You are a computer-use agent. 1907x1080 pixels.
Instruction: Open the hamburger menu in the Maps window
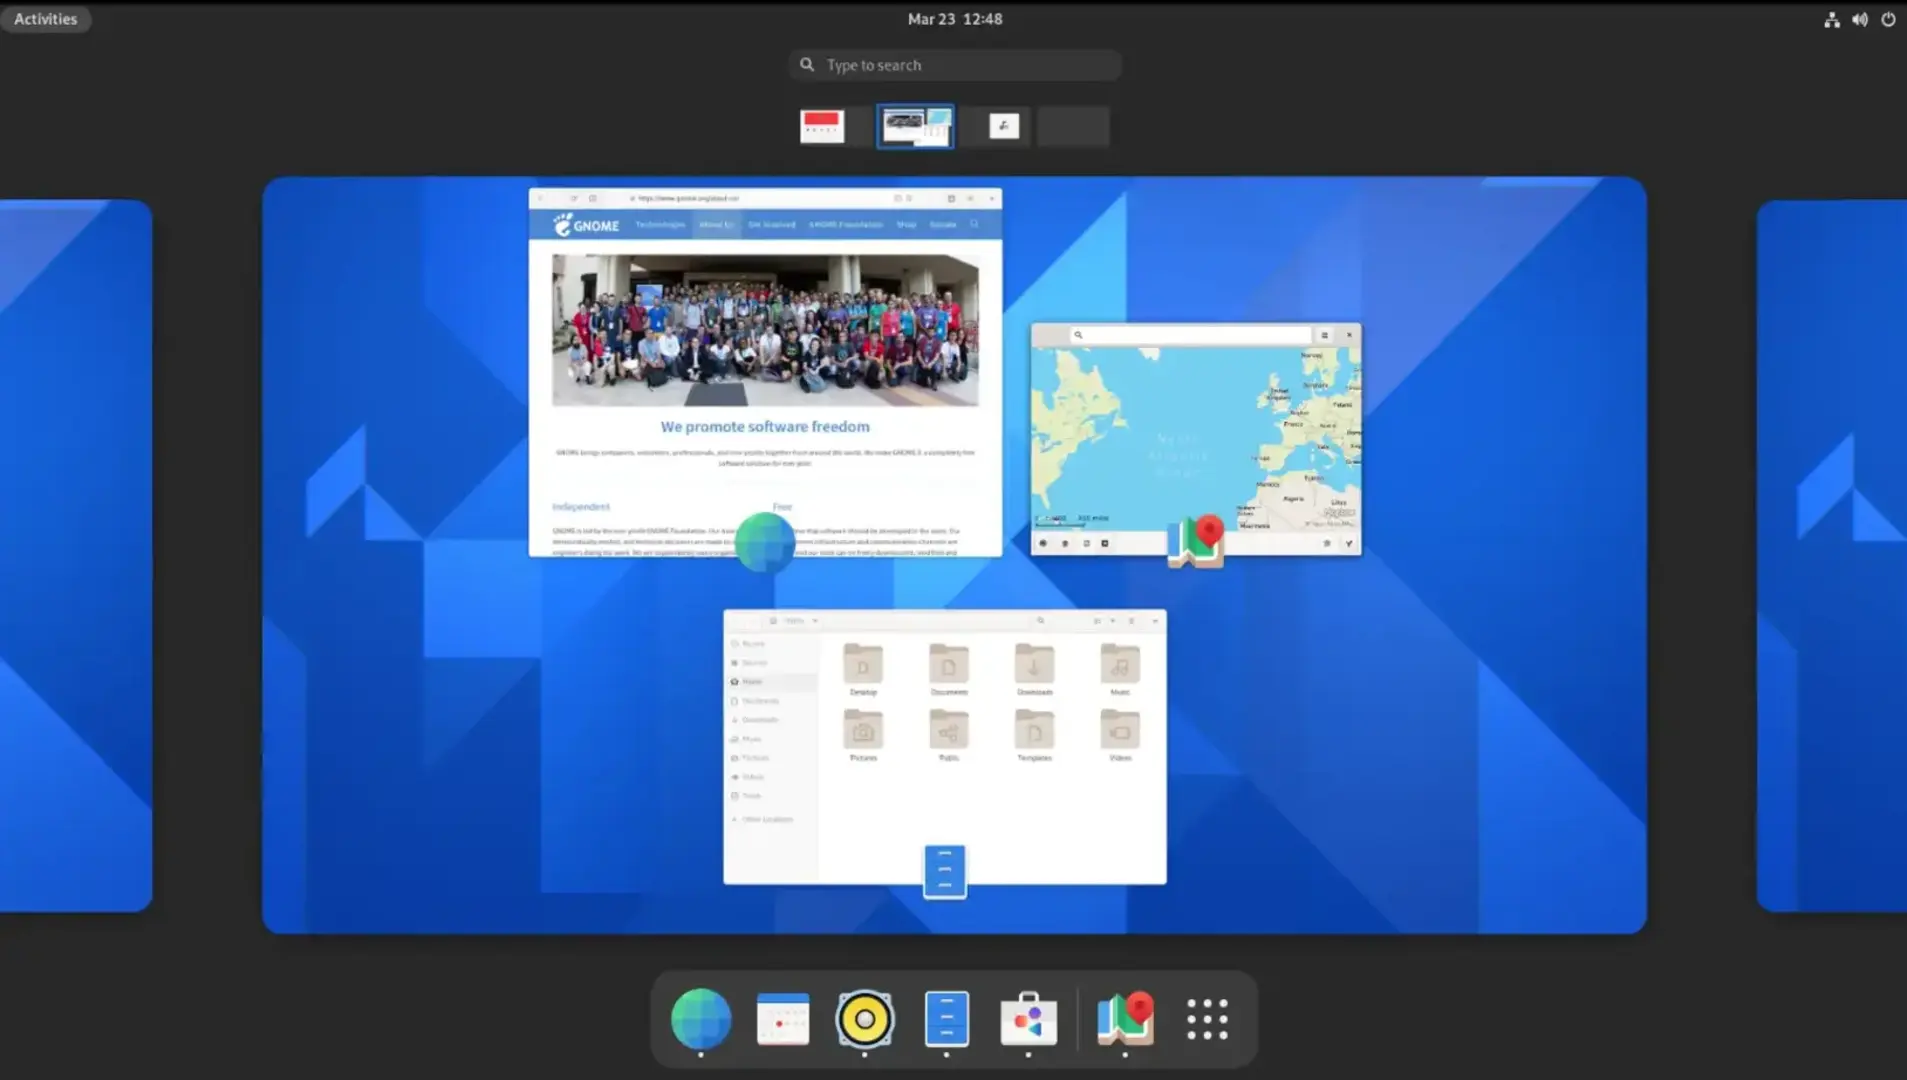click(1326, 335)
